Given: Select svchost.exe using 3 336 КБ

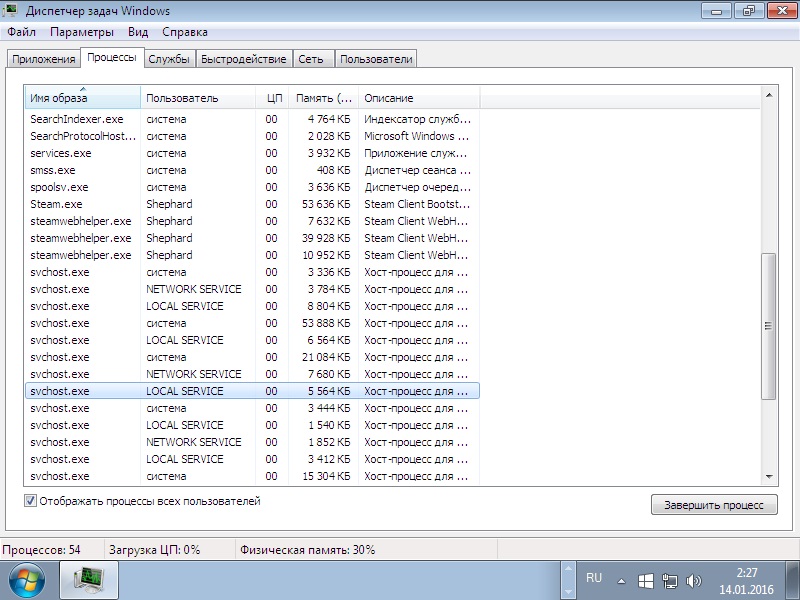Looking at the screenshot, I should [252, 272].
